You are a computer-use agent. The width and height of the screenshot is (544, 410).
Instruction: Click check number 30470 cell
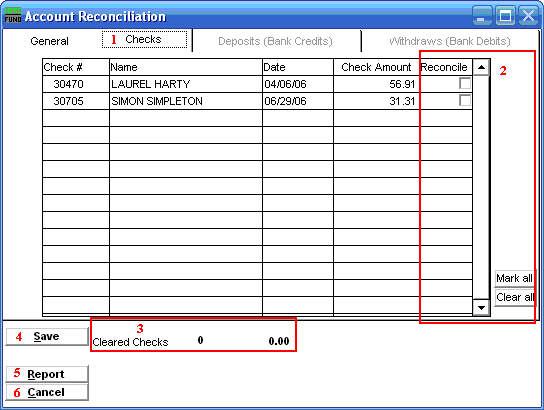(76, 84)
